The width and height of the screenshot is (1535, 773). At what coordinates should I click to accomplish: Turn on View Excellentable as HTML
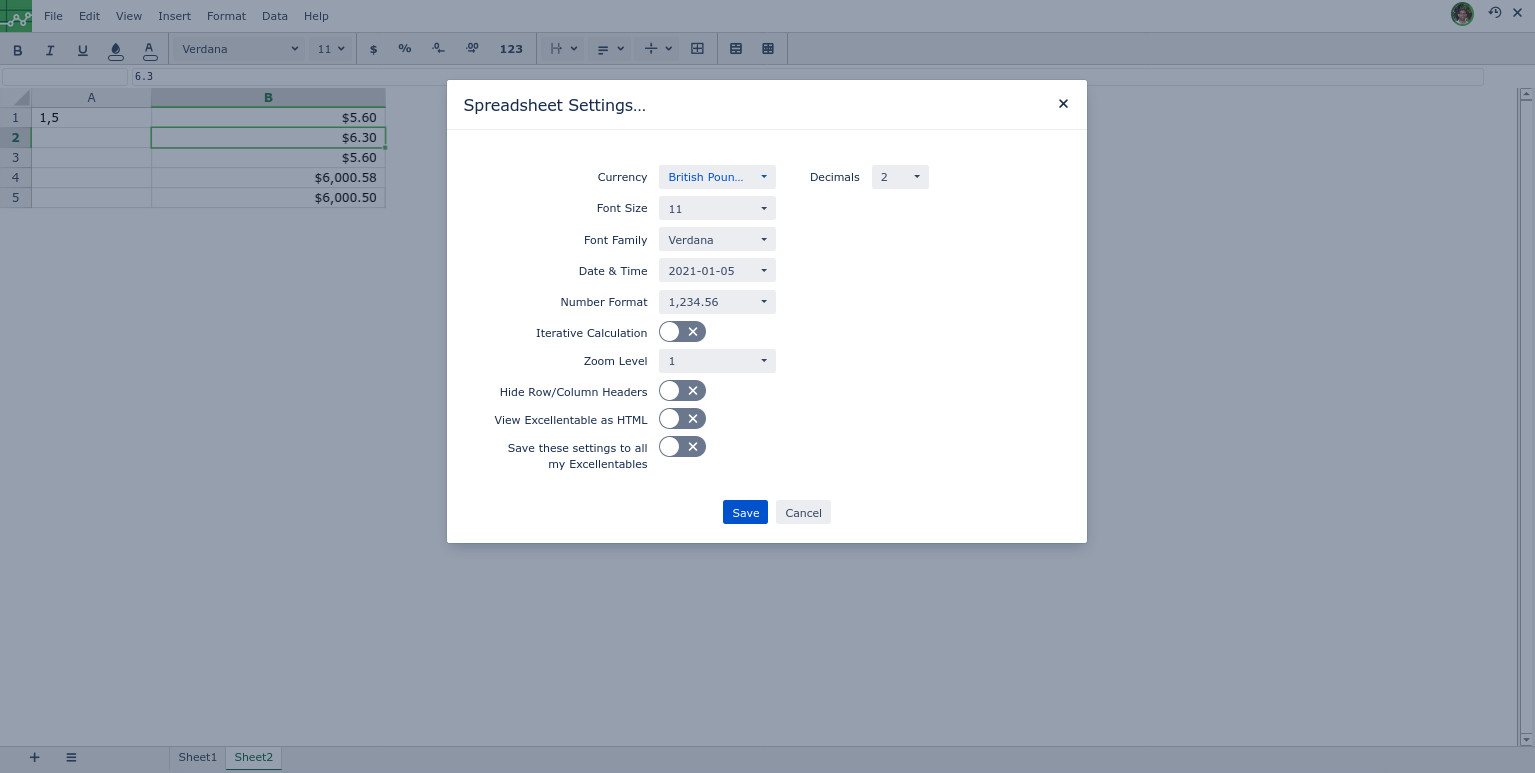tap(682, 419)
